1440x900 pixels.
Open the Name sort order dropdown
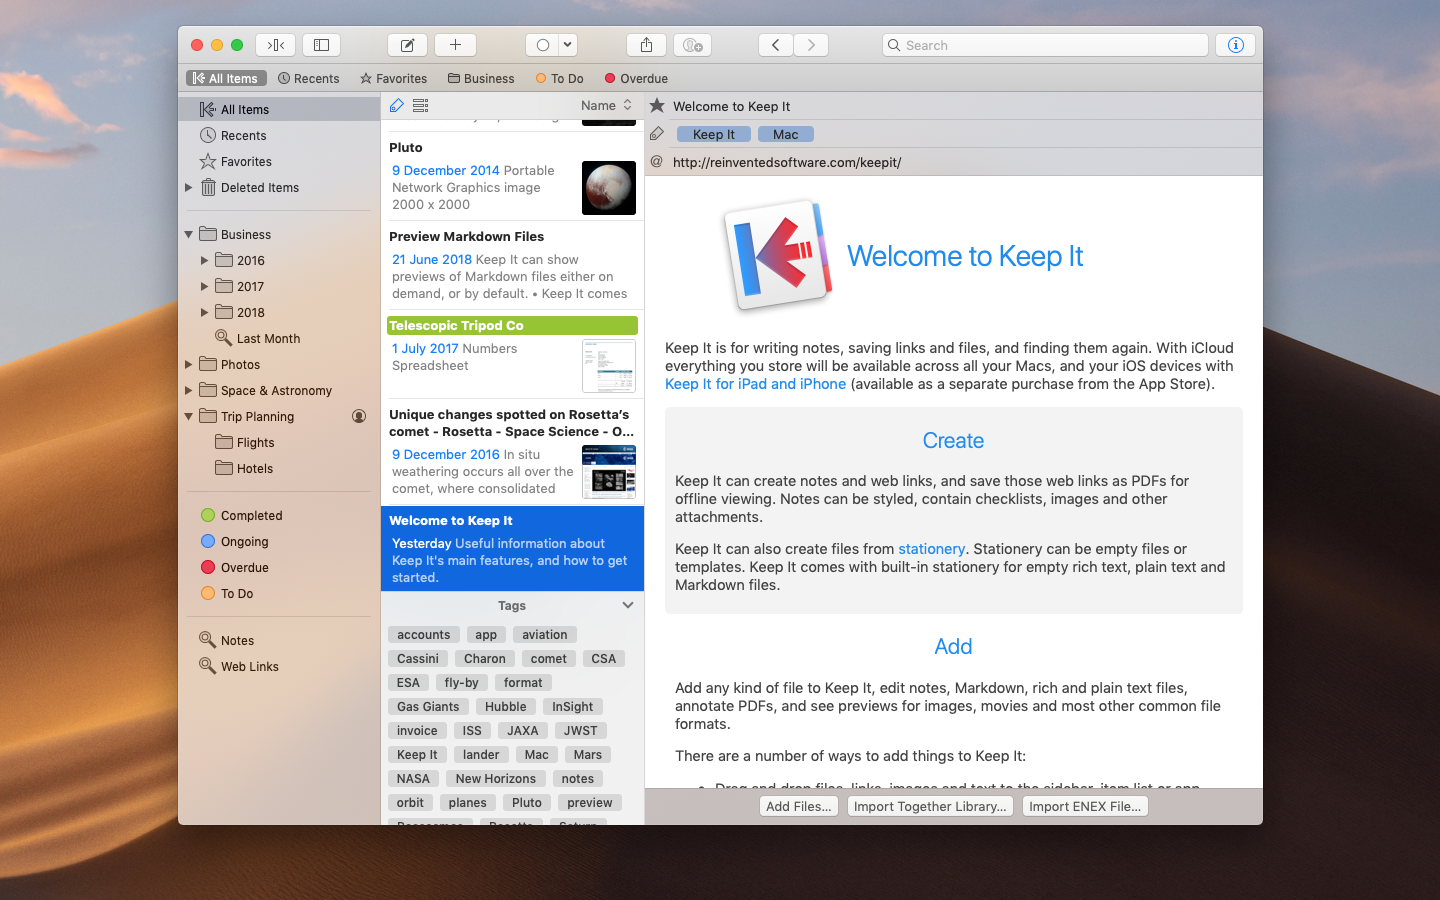605,105
